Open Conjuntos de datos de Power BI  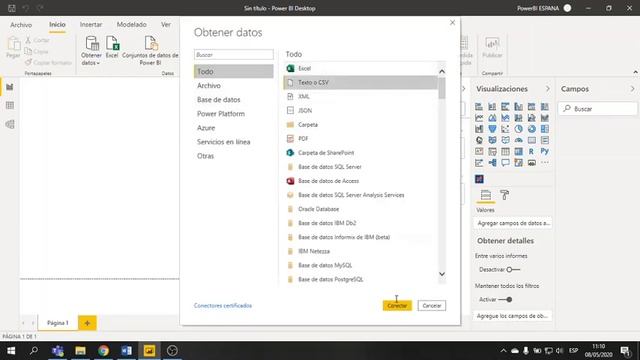pyautogui.click(x=150, y=51)
